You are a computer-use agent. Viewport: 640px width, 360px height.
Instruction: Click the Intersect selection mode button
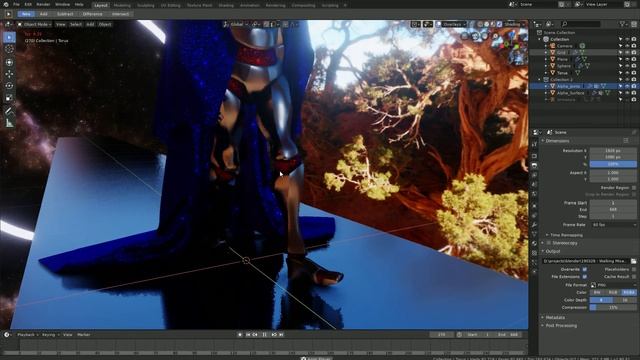tap(120, 14)
